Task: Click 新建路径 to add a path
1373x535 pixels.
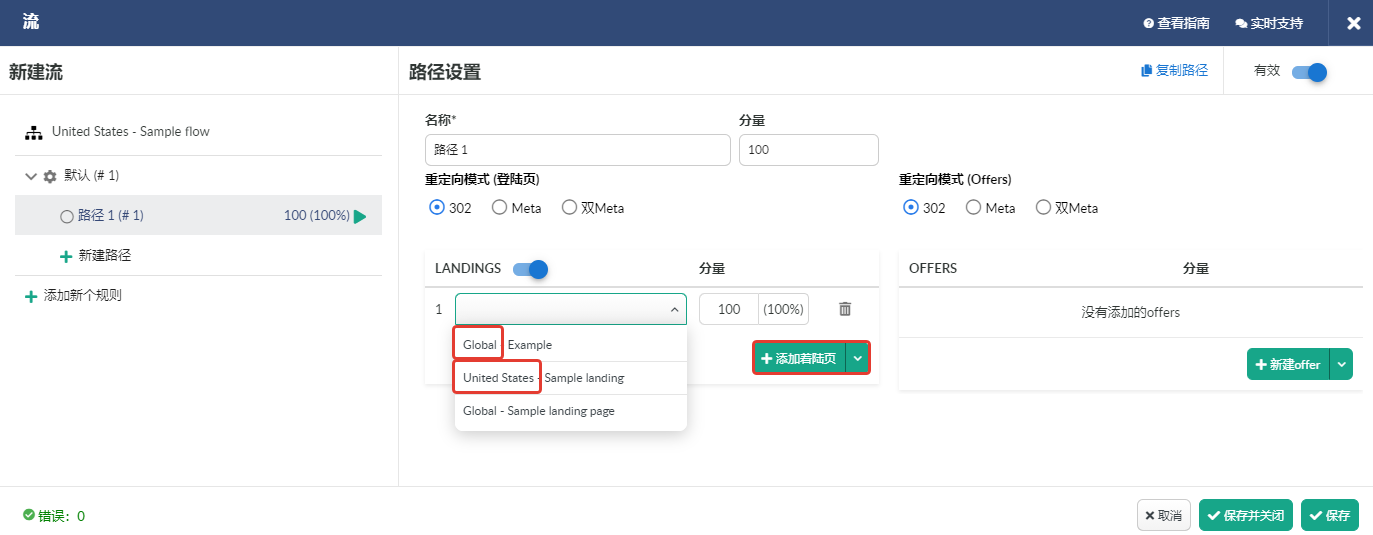Action: [x=96, y=256]
